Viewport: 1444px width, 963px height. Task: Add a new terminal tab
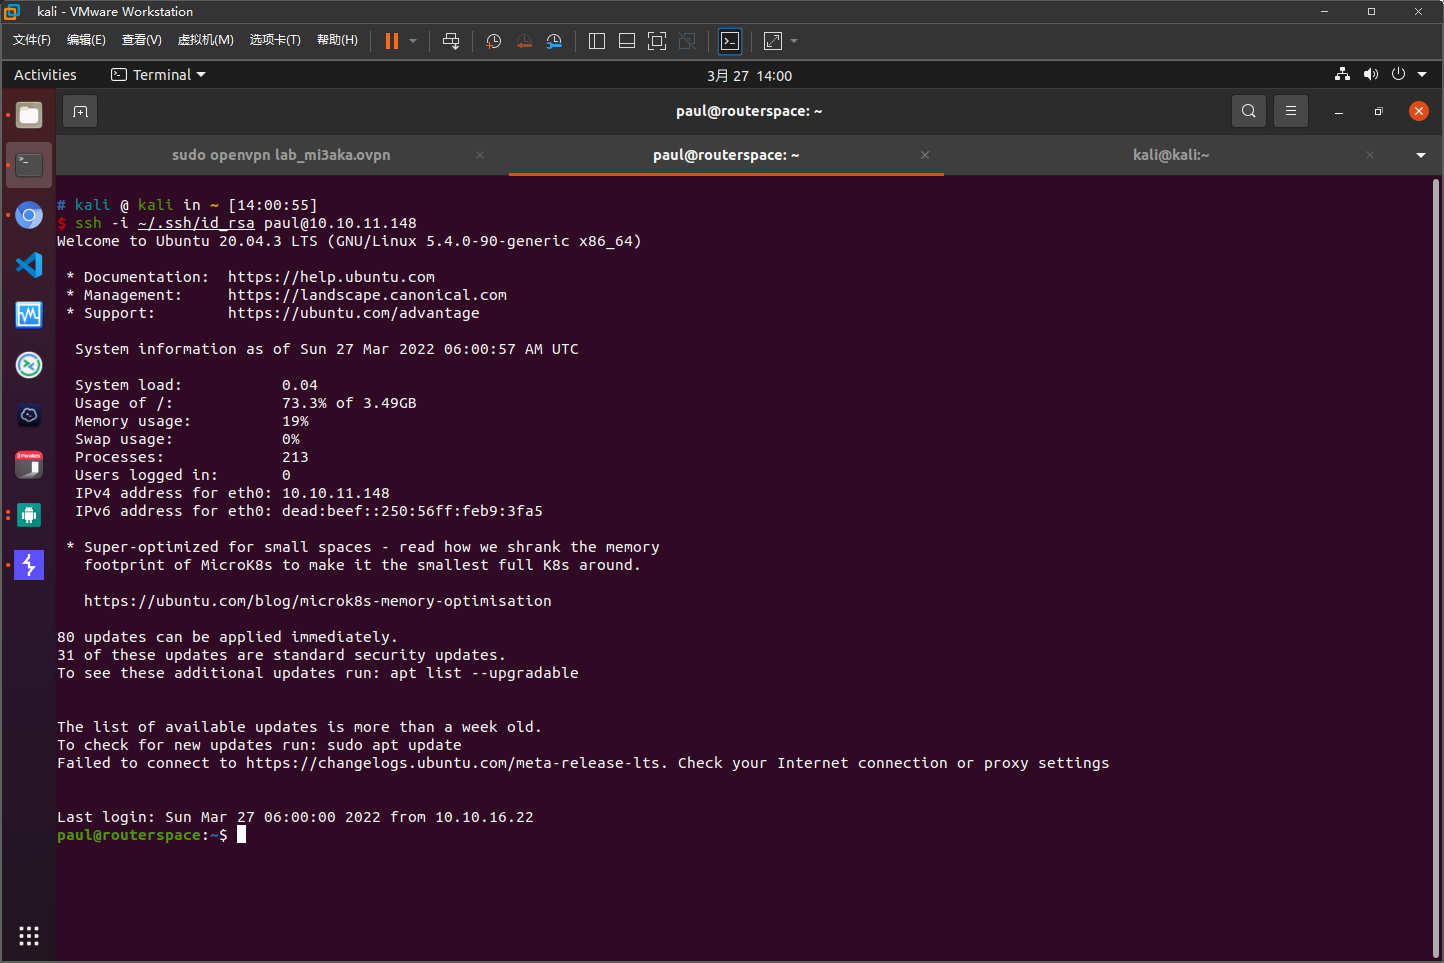click(x=81, y=111)
